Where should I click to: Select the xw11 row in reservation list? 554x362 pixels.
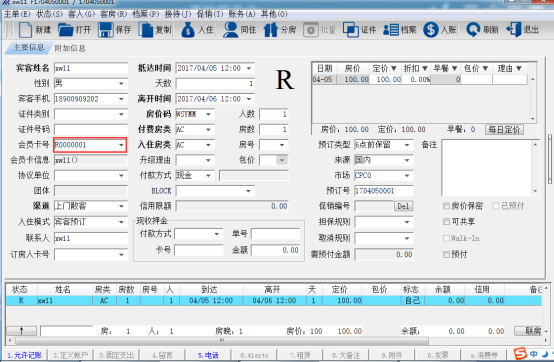(273, 301)
